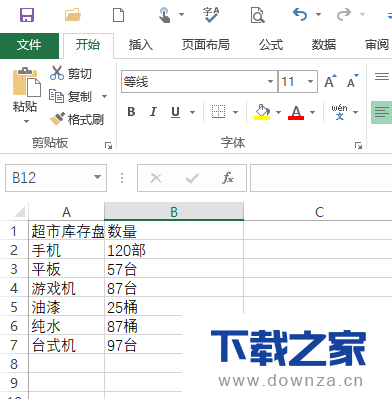Image resolution: width=392 pixels, height=399 pixels.
Task: Select cell containing 超市库存盘
Action: [67, 231]
